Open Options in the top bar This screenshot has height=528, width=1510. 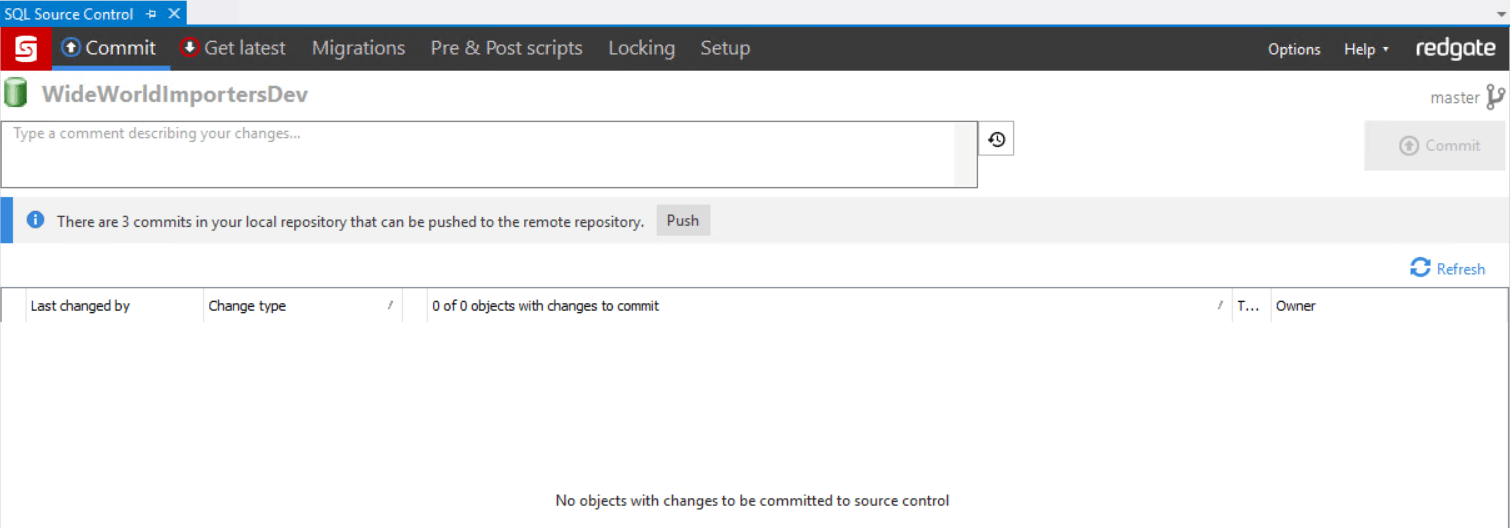(1294, 49)
